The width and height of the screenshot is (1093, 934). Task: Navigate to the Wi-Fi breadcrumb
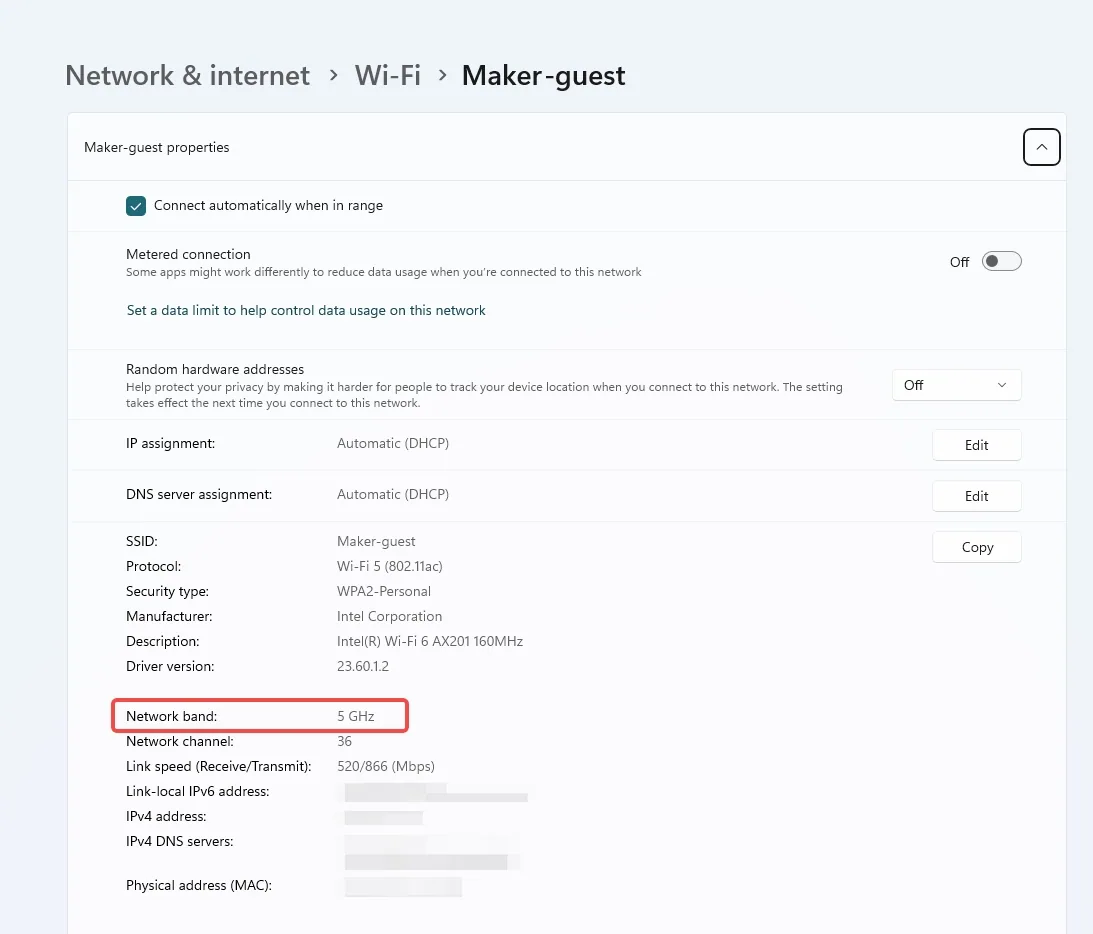point(388,75)
